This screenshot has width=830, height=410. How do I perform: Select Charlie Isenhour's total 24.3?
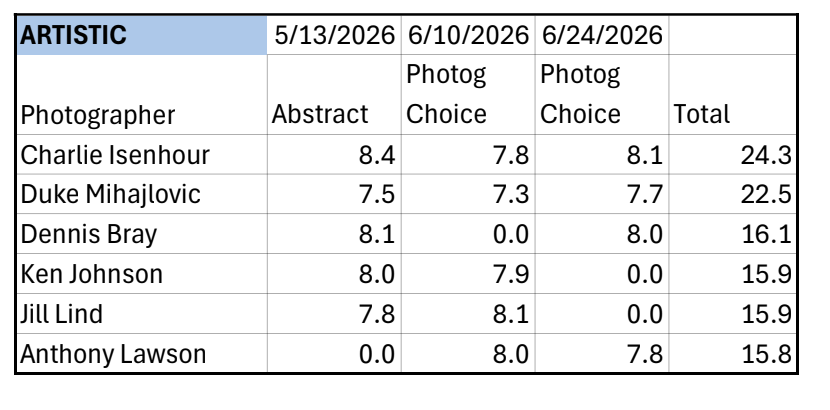click(x=733, y=154)
